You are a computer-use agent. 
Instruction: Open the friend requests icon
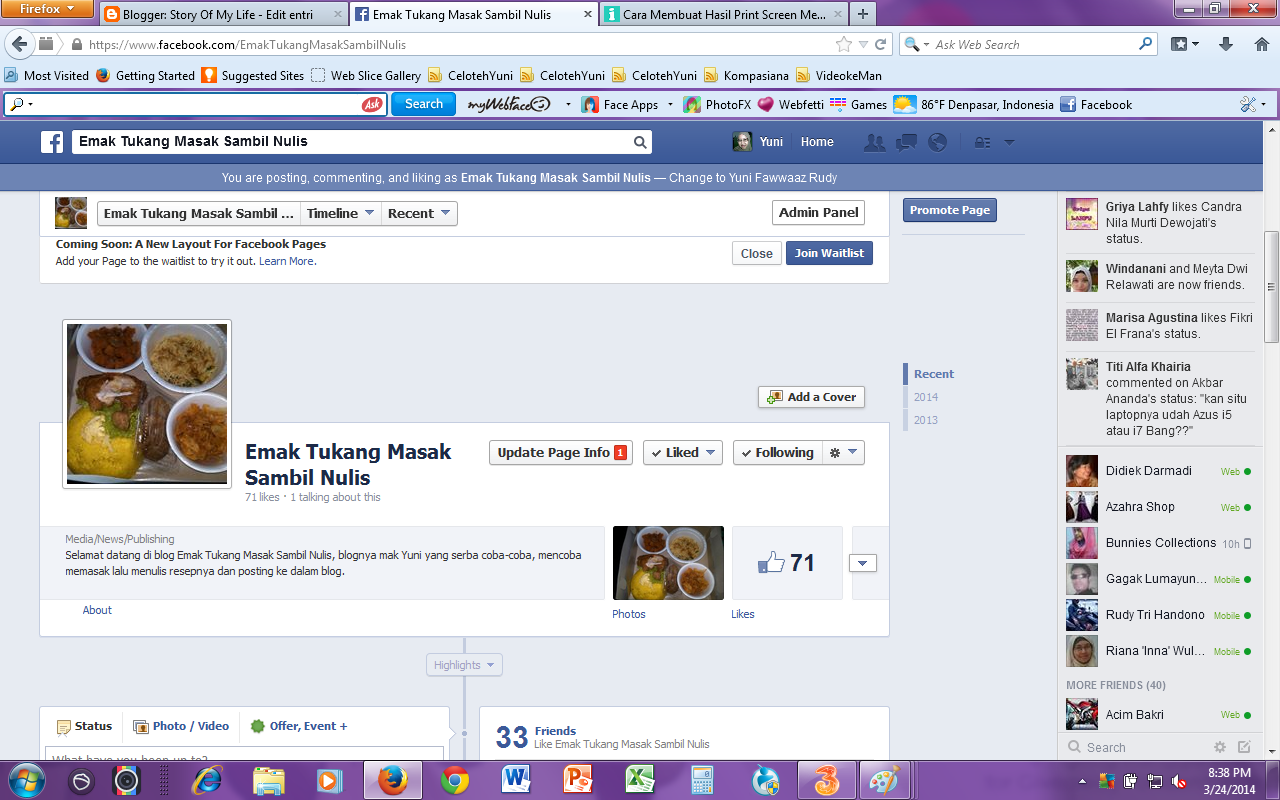875,142
